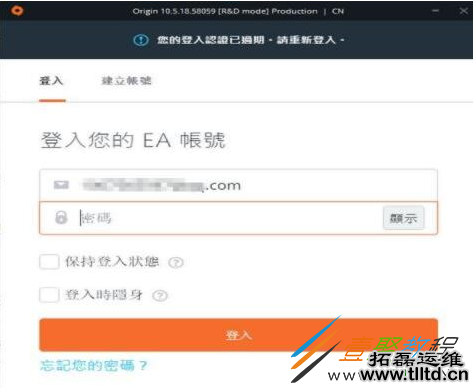Click the expired login notice text
This screenshot has width=474, height=388.
[x=251, y=40]
